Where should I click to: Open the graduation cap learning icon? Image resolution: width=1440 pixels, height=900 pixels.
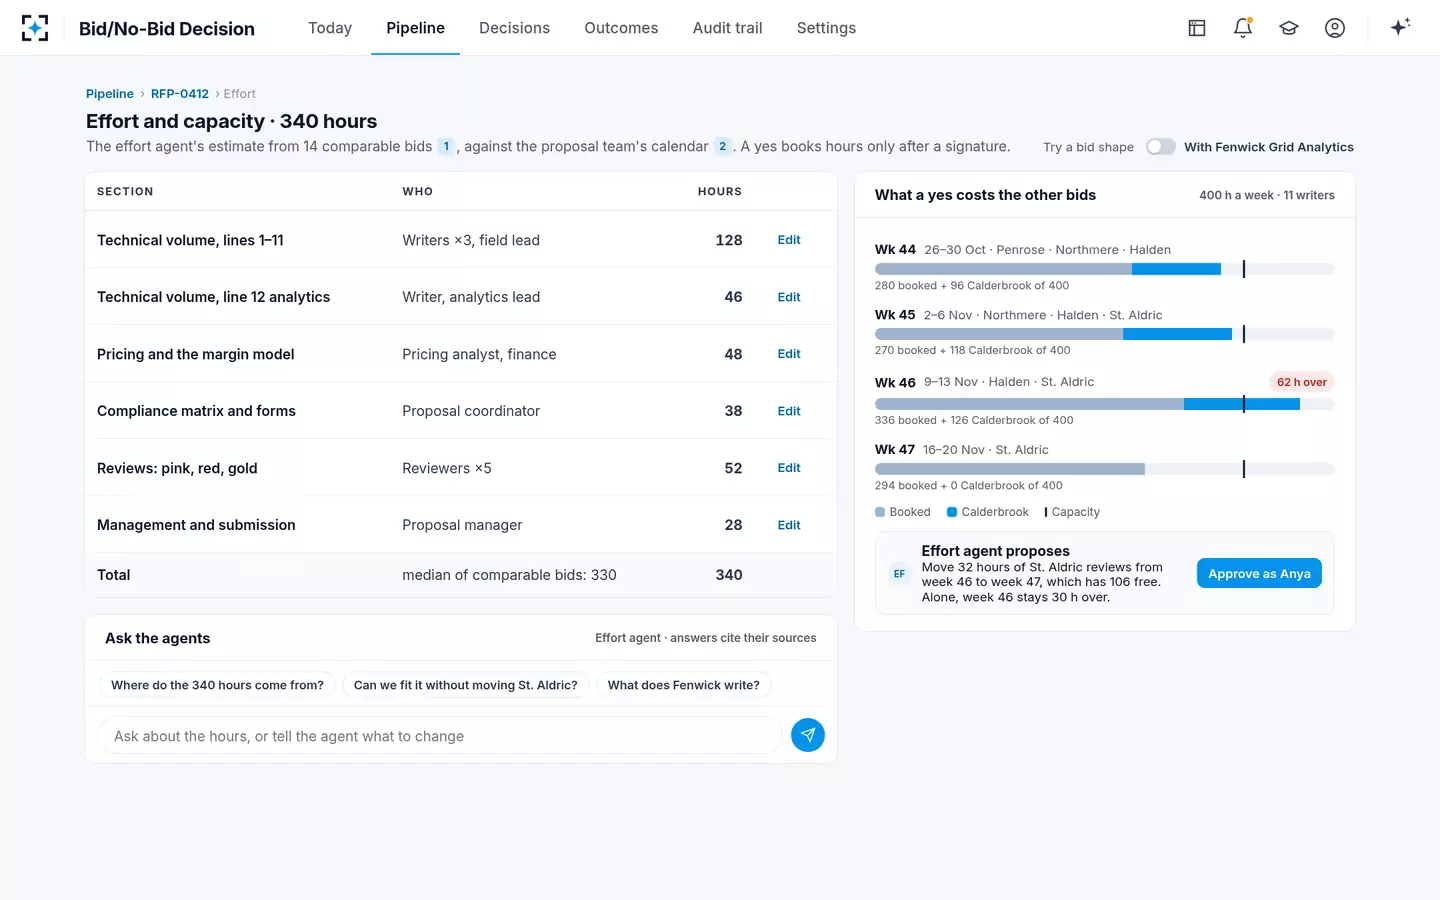coord(1289,28)
